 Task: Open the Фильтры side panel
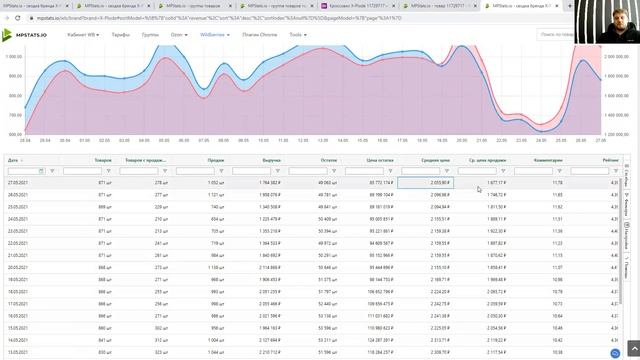point(627,205)
